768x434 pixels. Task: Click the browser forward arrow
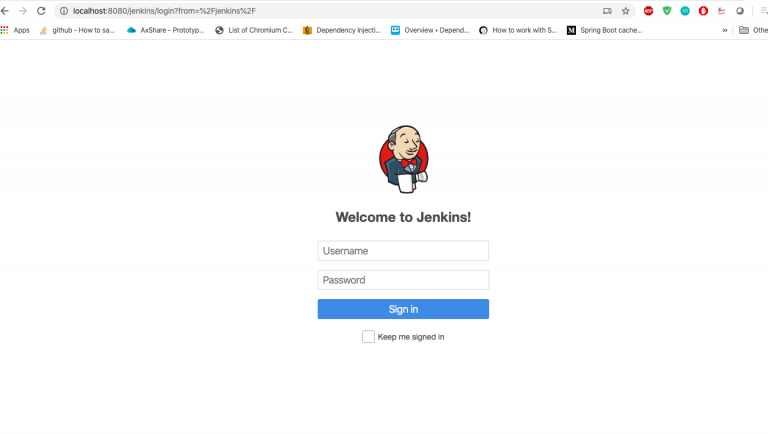click(x=23, y=11)
